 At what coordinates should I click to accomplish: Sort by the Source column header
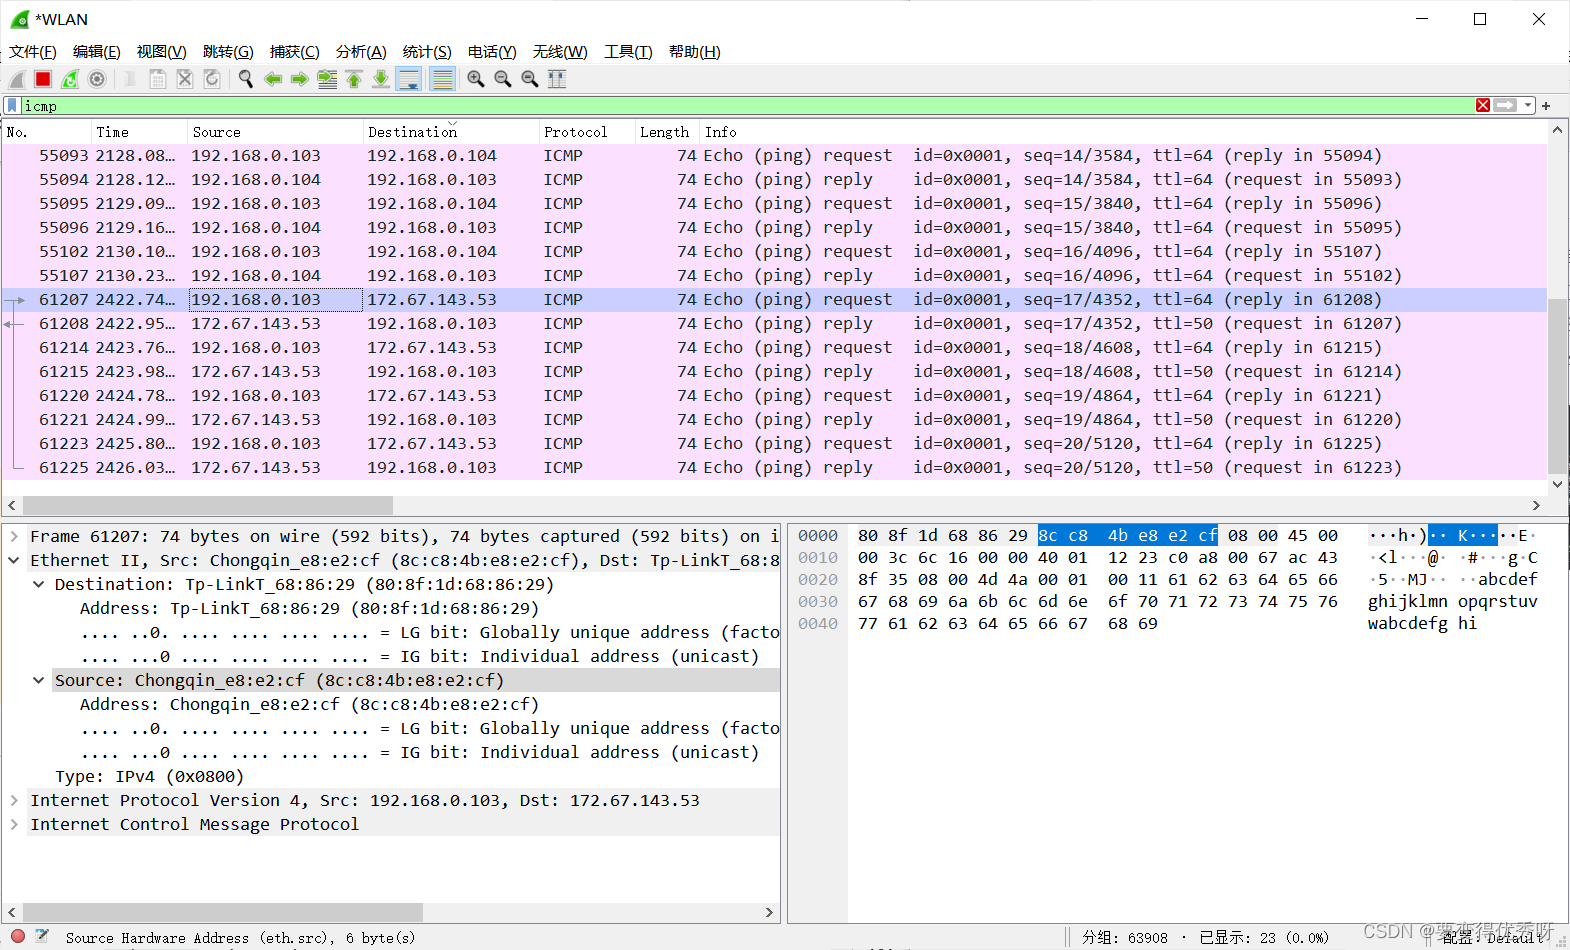click(275, 132)
